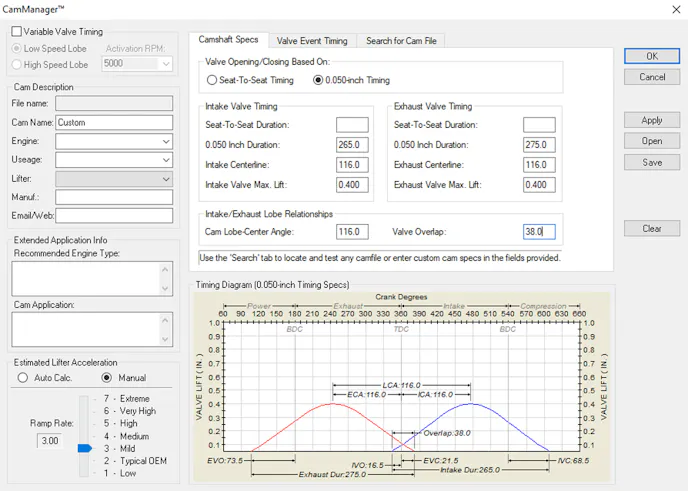The image size is (688, 491).
Task: Select Manual lifter acceleration option
Action: (107, 378)
